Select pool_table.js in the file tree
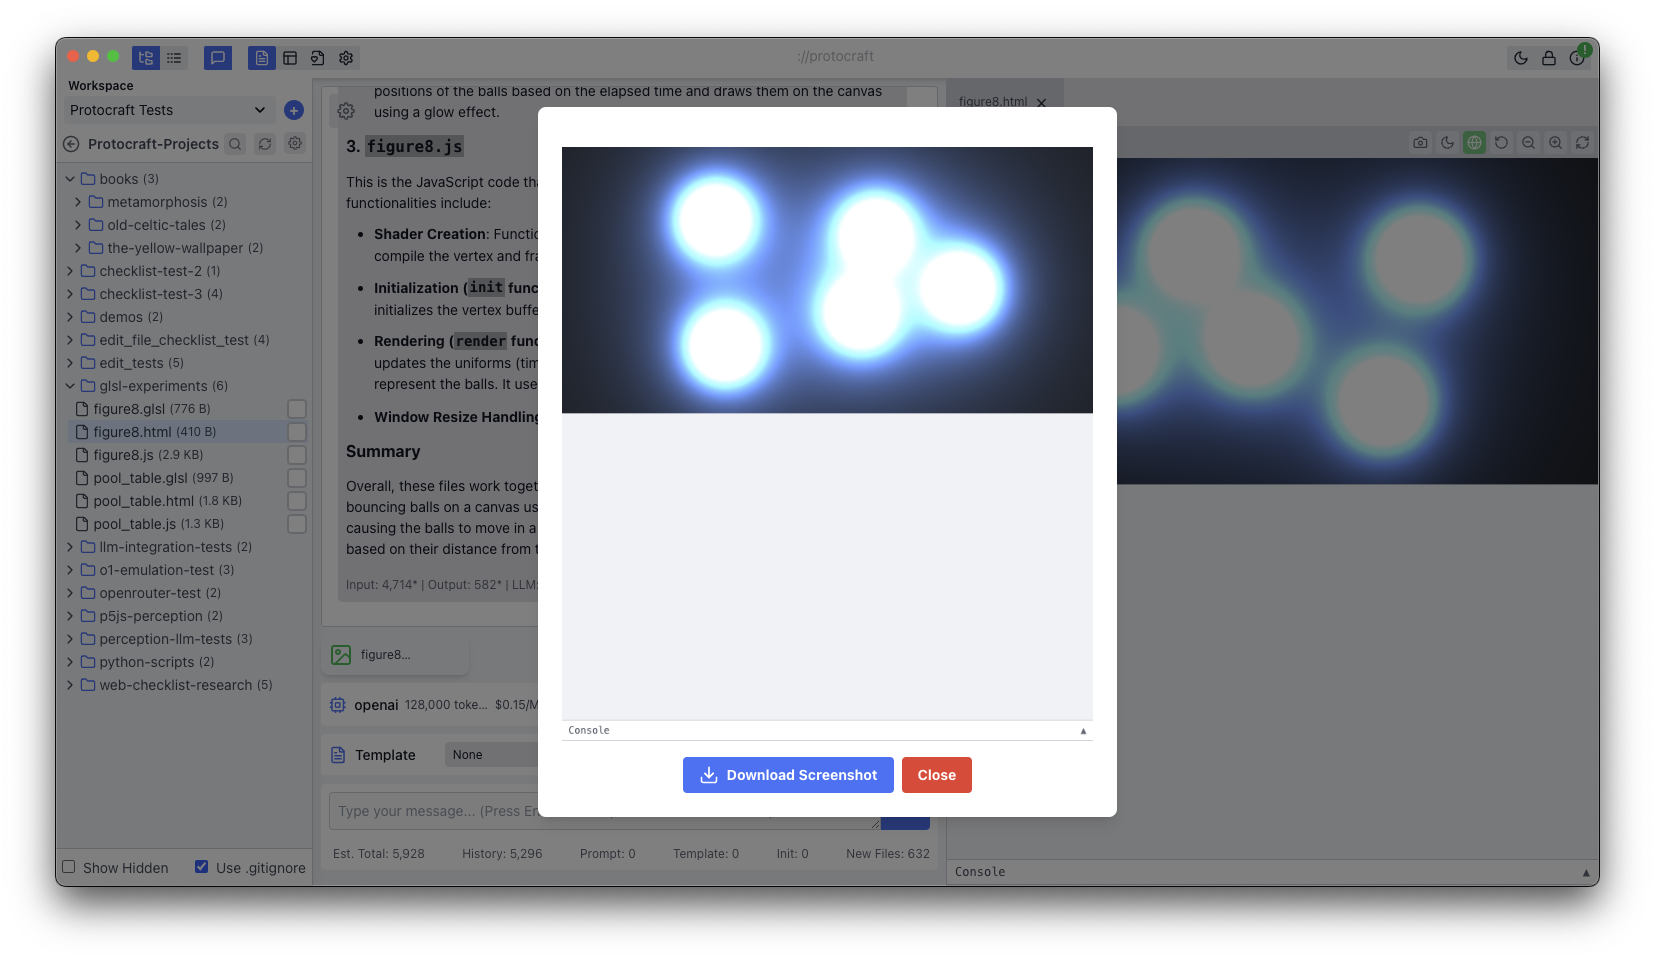This screenshot has width=1655, height=960. [x=134, y=524]
